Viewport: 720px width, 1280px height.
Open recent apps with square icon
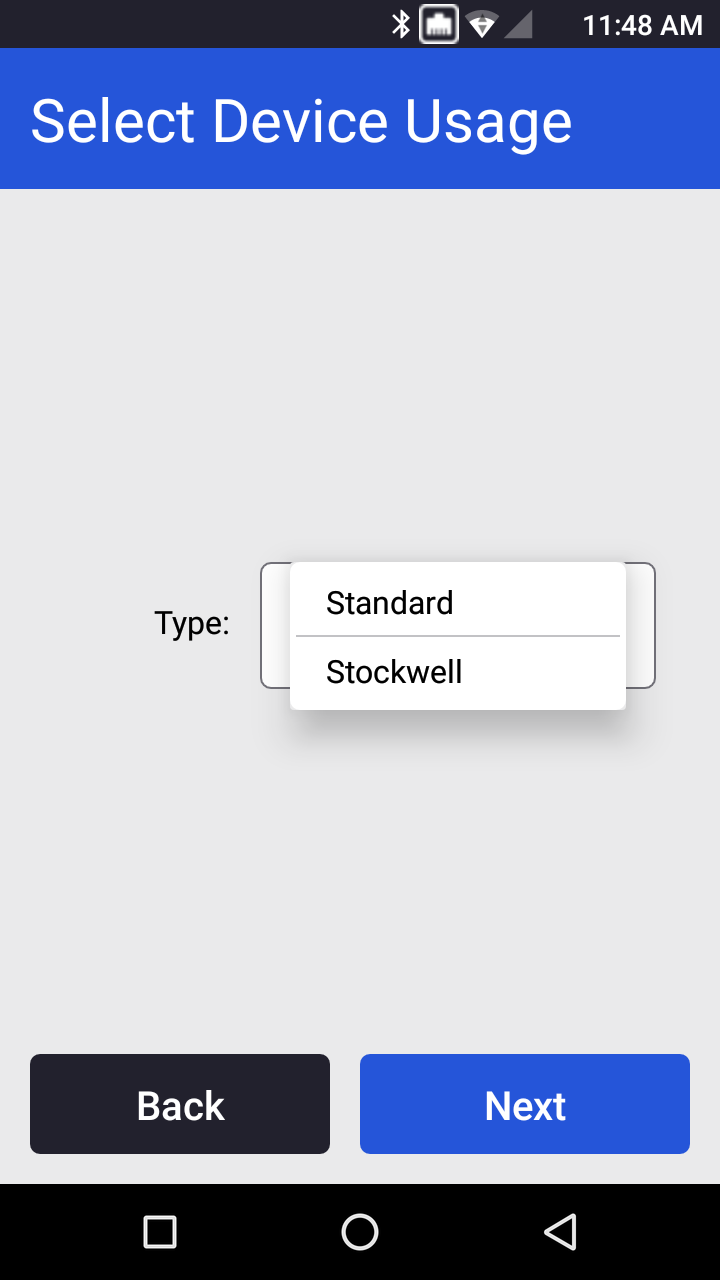tap(160, 1231)
